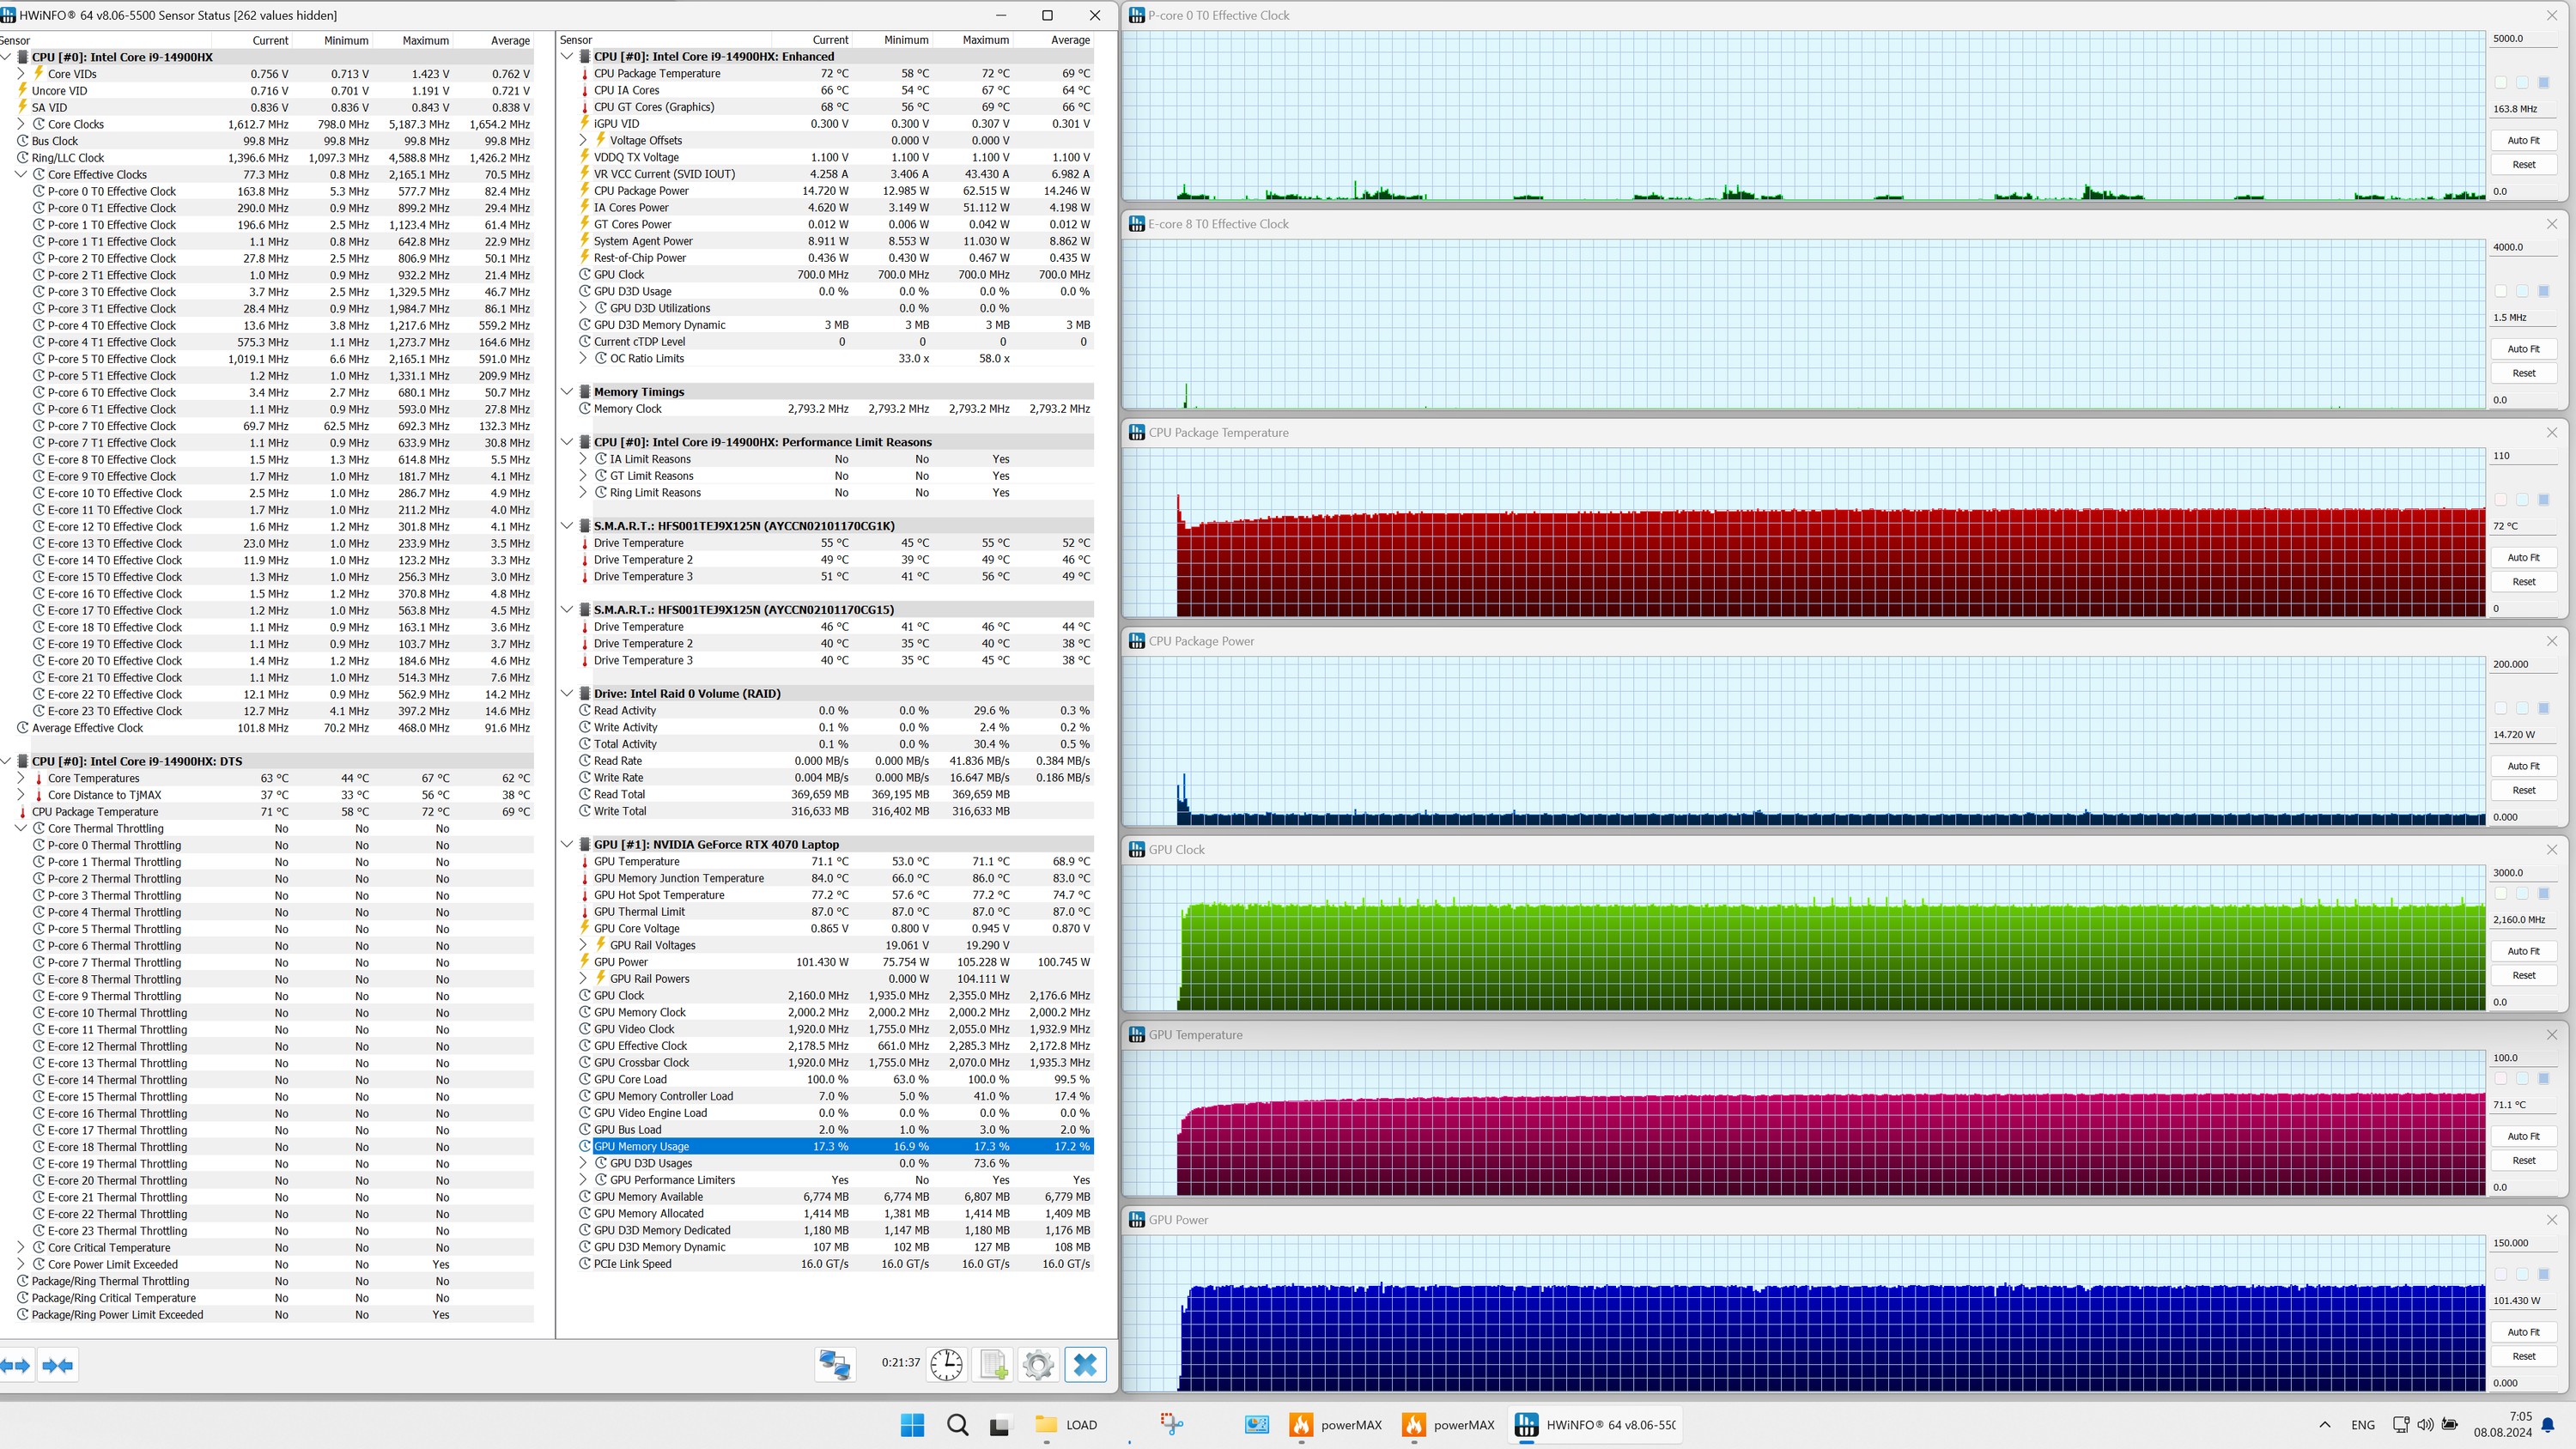Image resolution: width=2576 pixels, height=1449 pixels.
Task: Click Reset on GPU Clock graph
Action: tap(2523, 975)
